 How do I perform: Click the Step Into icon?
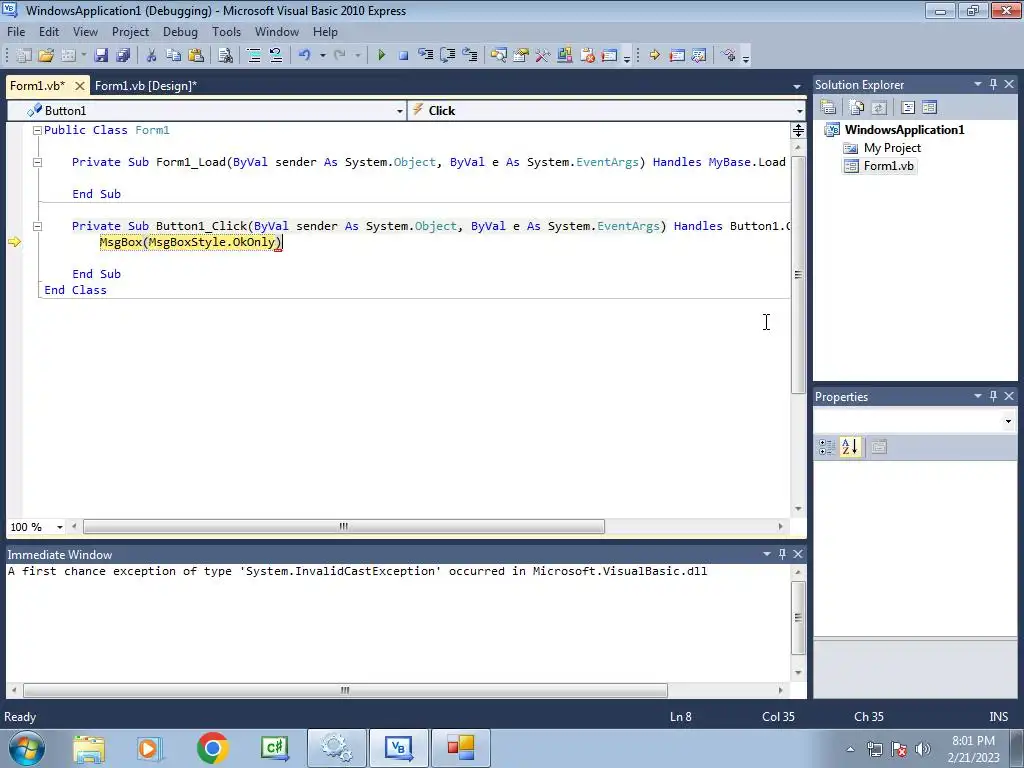pos(426,56)
